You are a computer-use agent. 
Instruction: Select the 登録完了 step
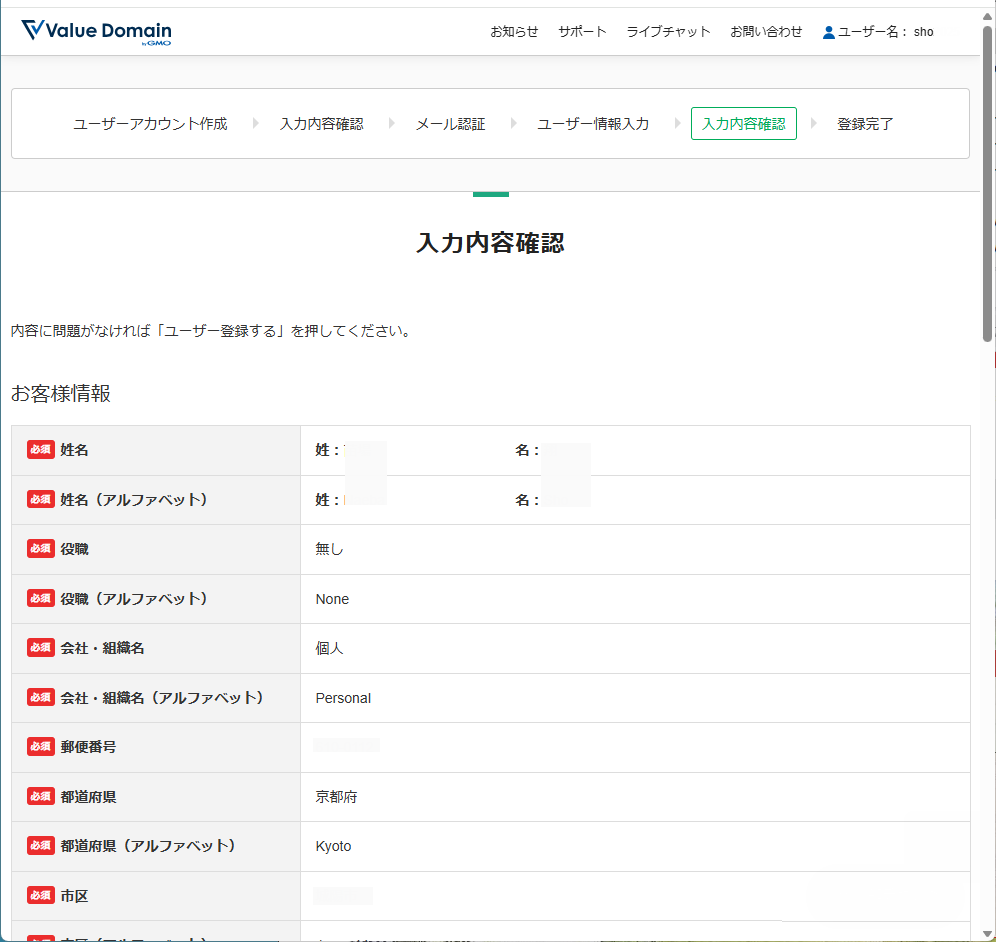pos(865,124)
